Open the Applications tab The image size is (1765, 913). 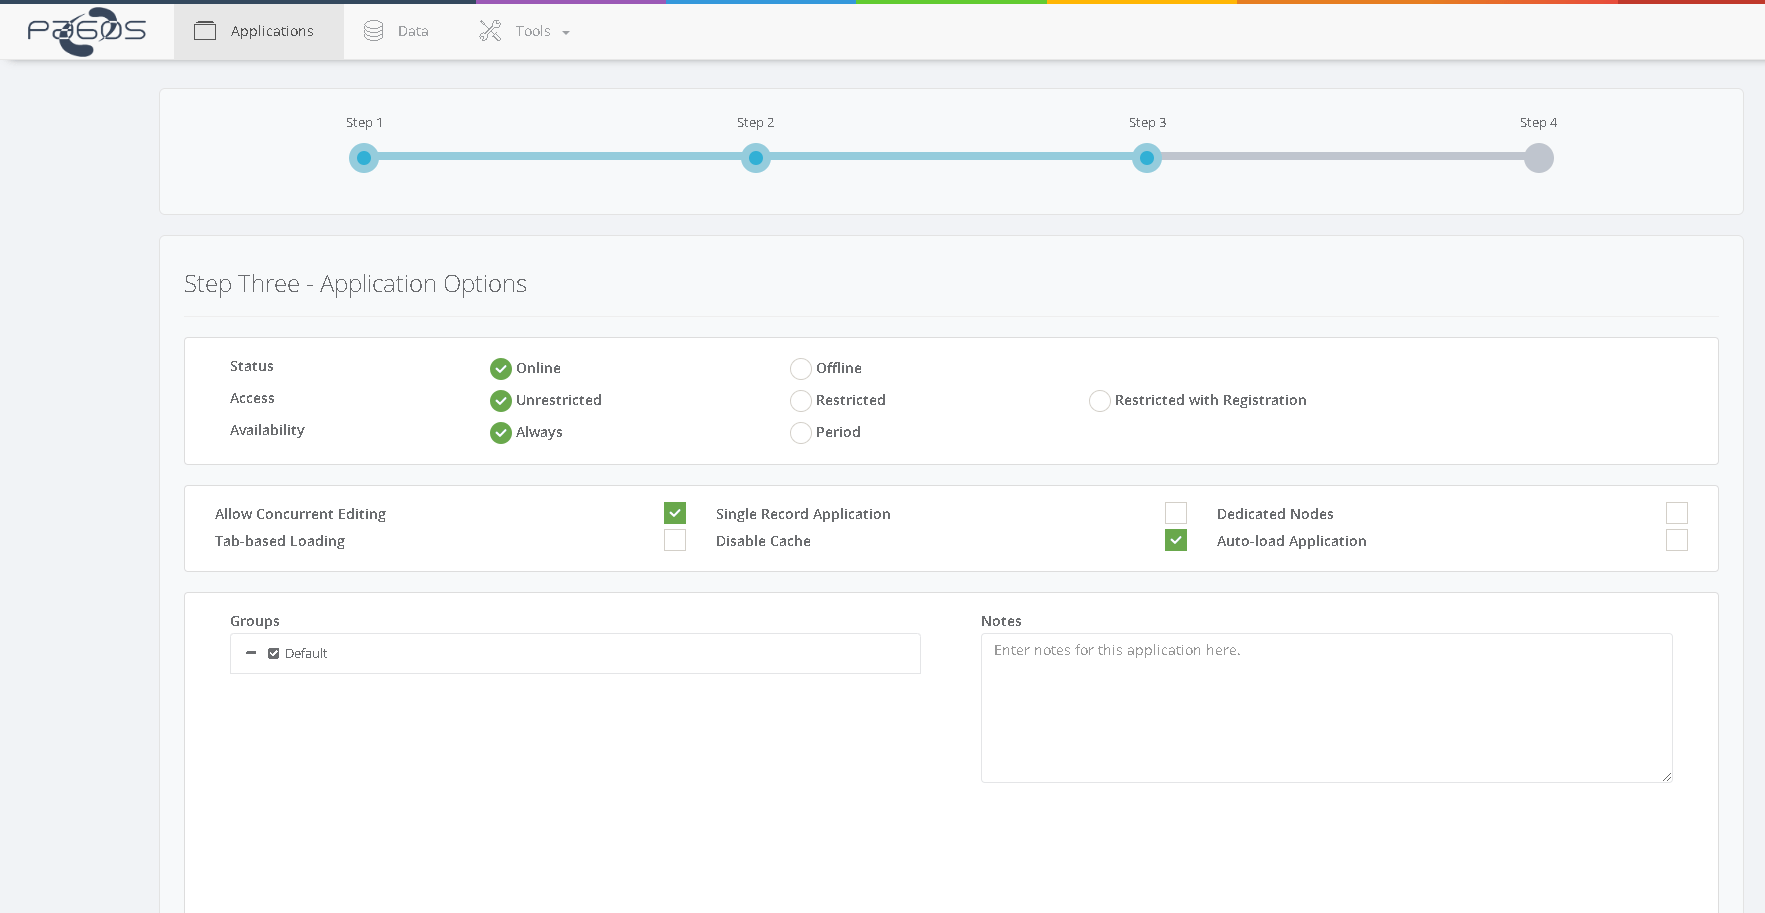pos(271,31)
